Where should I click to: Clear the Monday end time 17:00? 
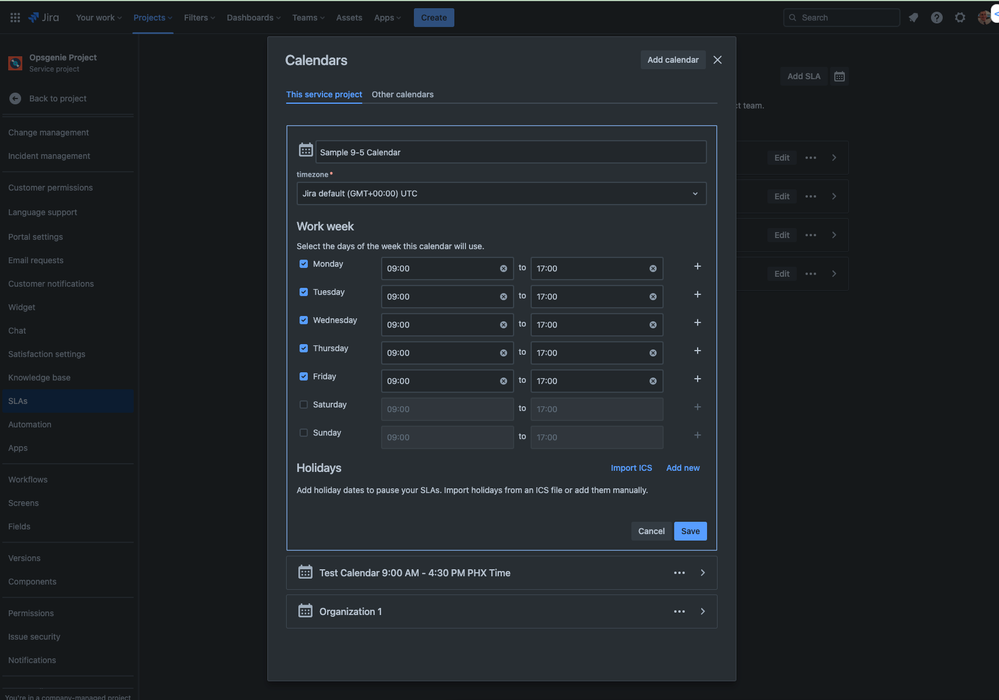[653, 269]
